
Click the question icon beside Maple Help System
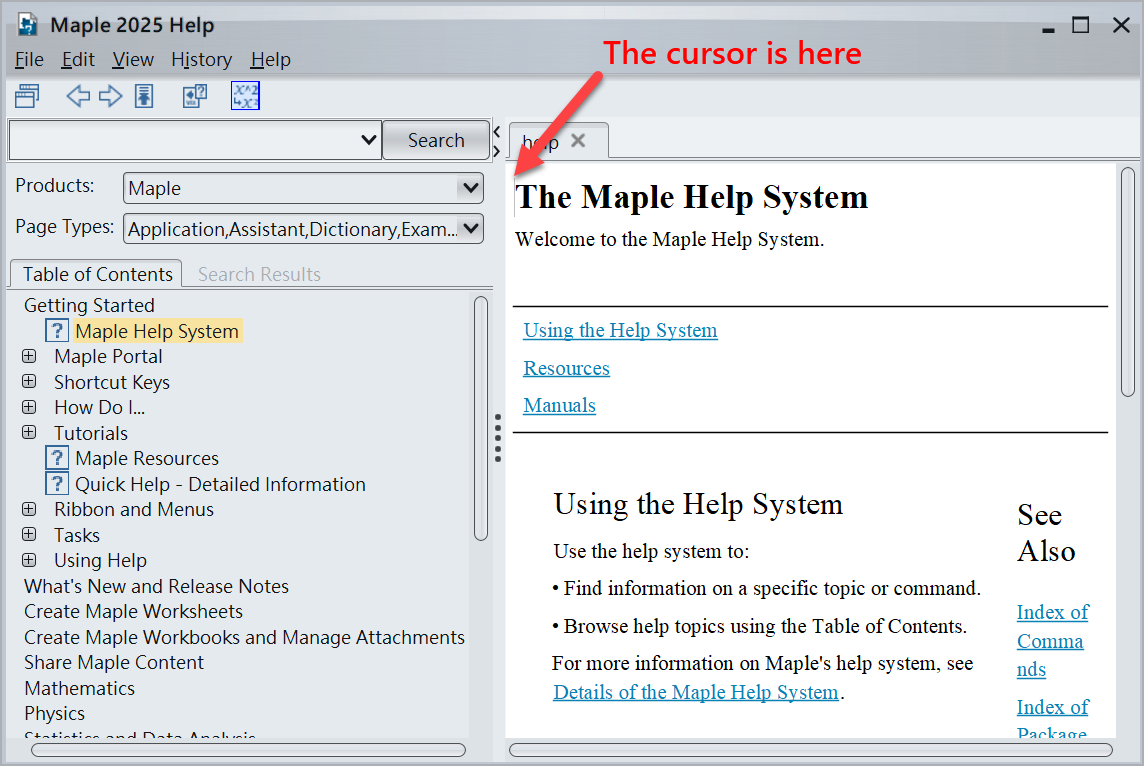[x=57, y=330]
